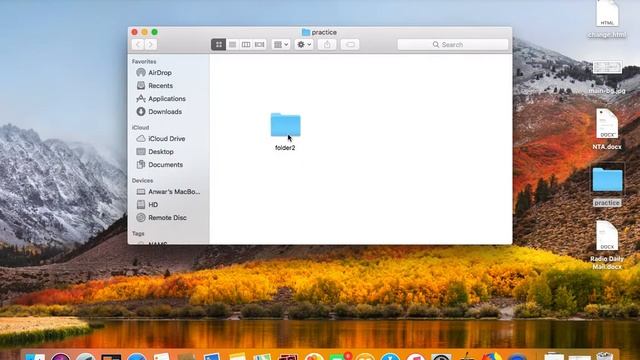640x360 pixels.
Task: Select NTA.docx file on desktop
Action: [x=607, y=124]
